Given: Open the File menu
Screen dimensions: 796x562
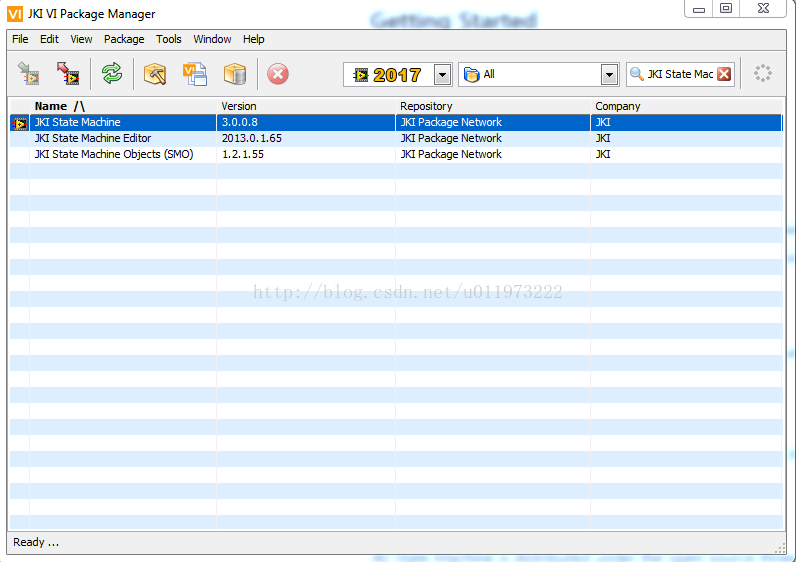Looking at the screenshot, I should point(20,39).
